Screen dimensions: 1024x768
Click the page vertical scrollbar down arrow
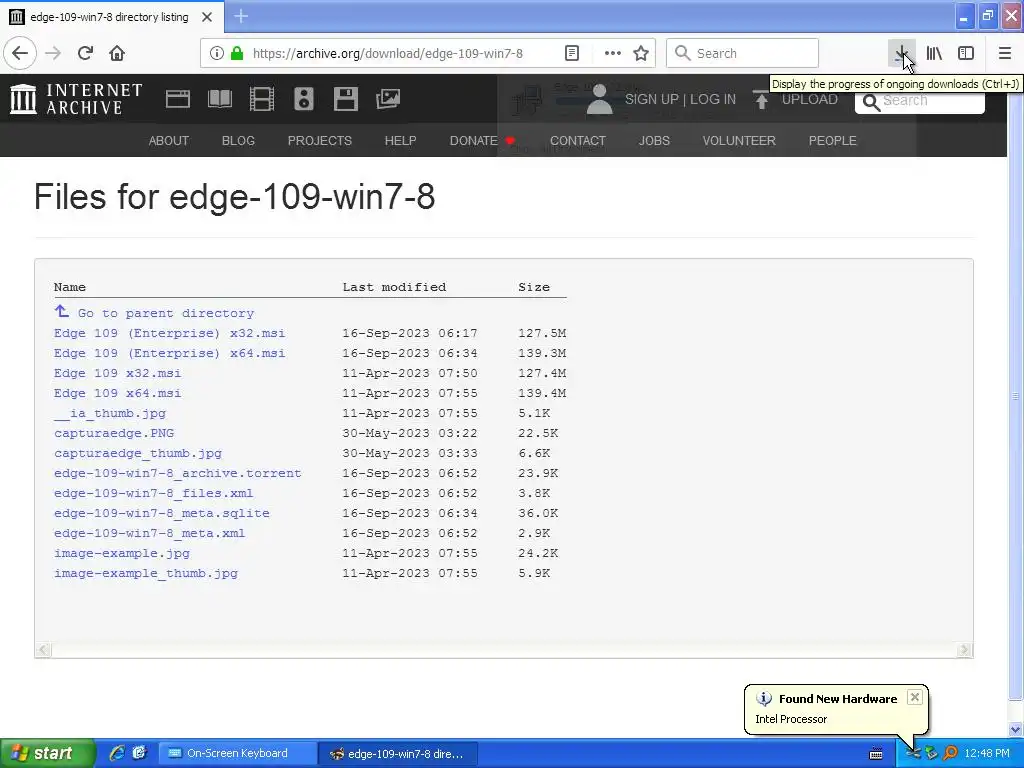pyautogui.click(x=1016, y=729)
